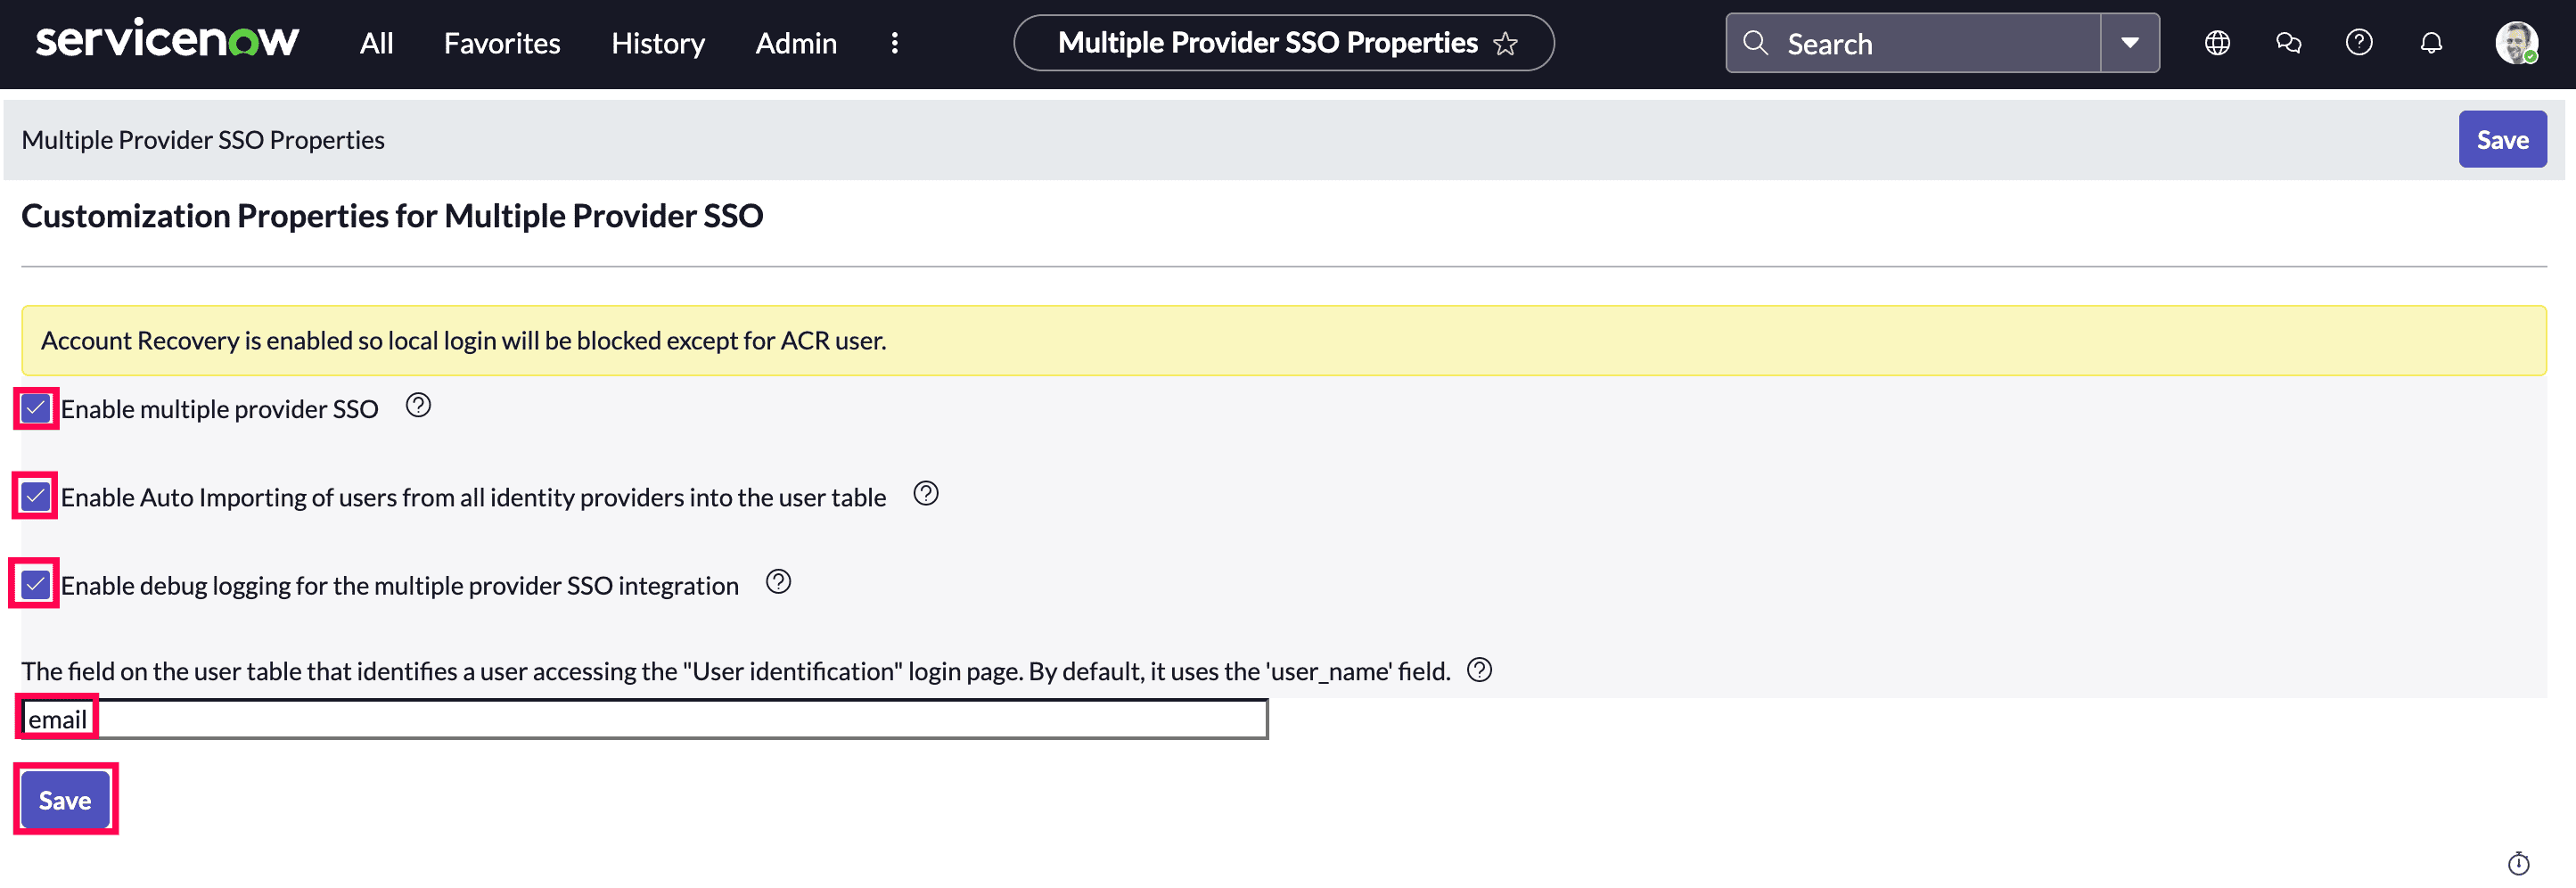The image size is (2576, 888).
Task: Click the favorite star icon in title pill
Action: [1505, 44]
